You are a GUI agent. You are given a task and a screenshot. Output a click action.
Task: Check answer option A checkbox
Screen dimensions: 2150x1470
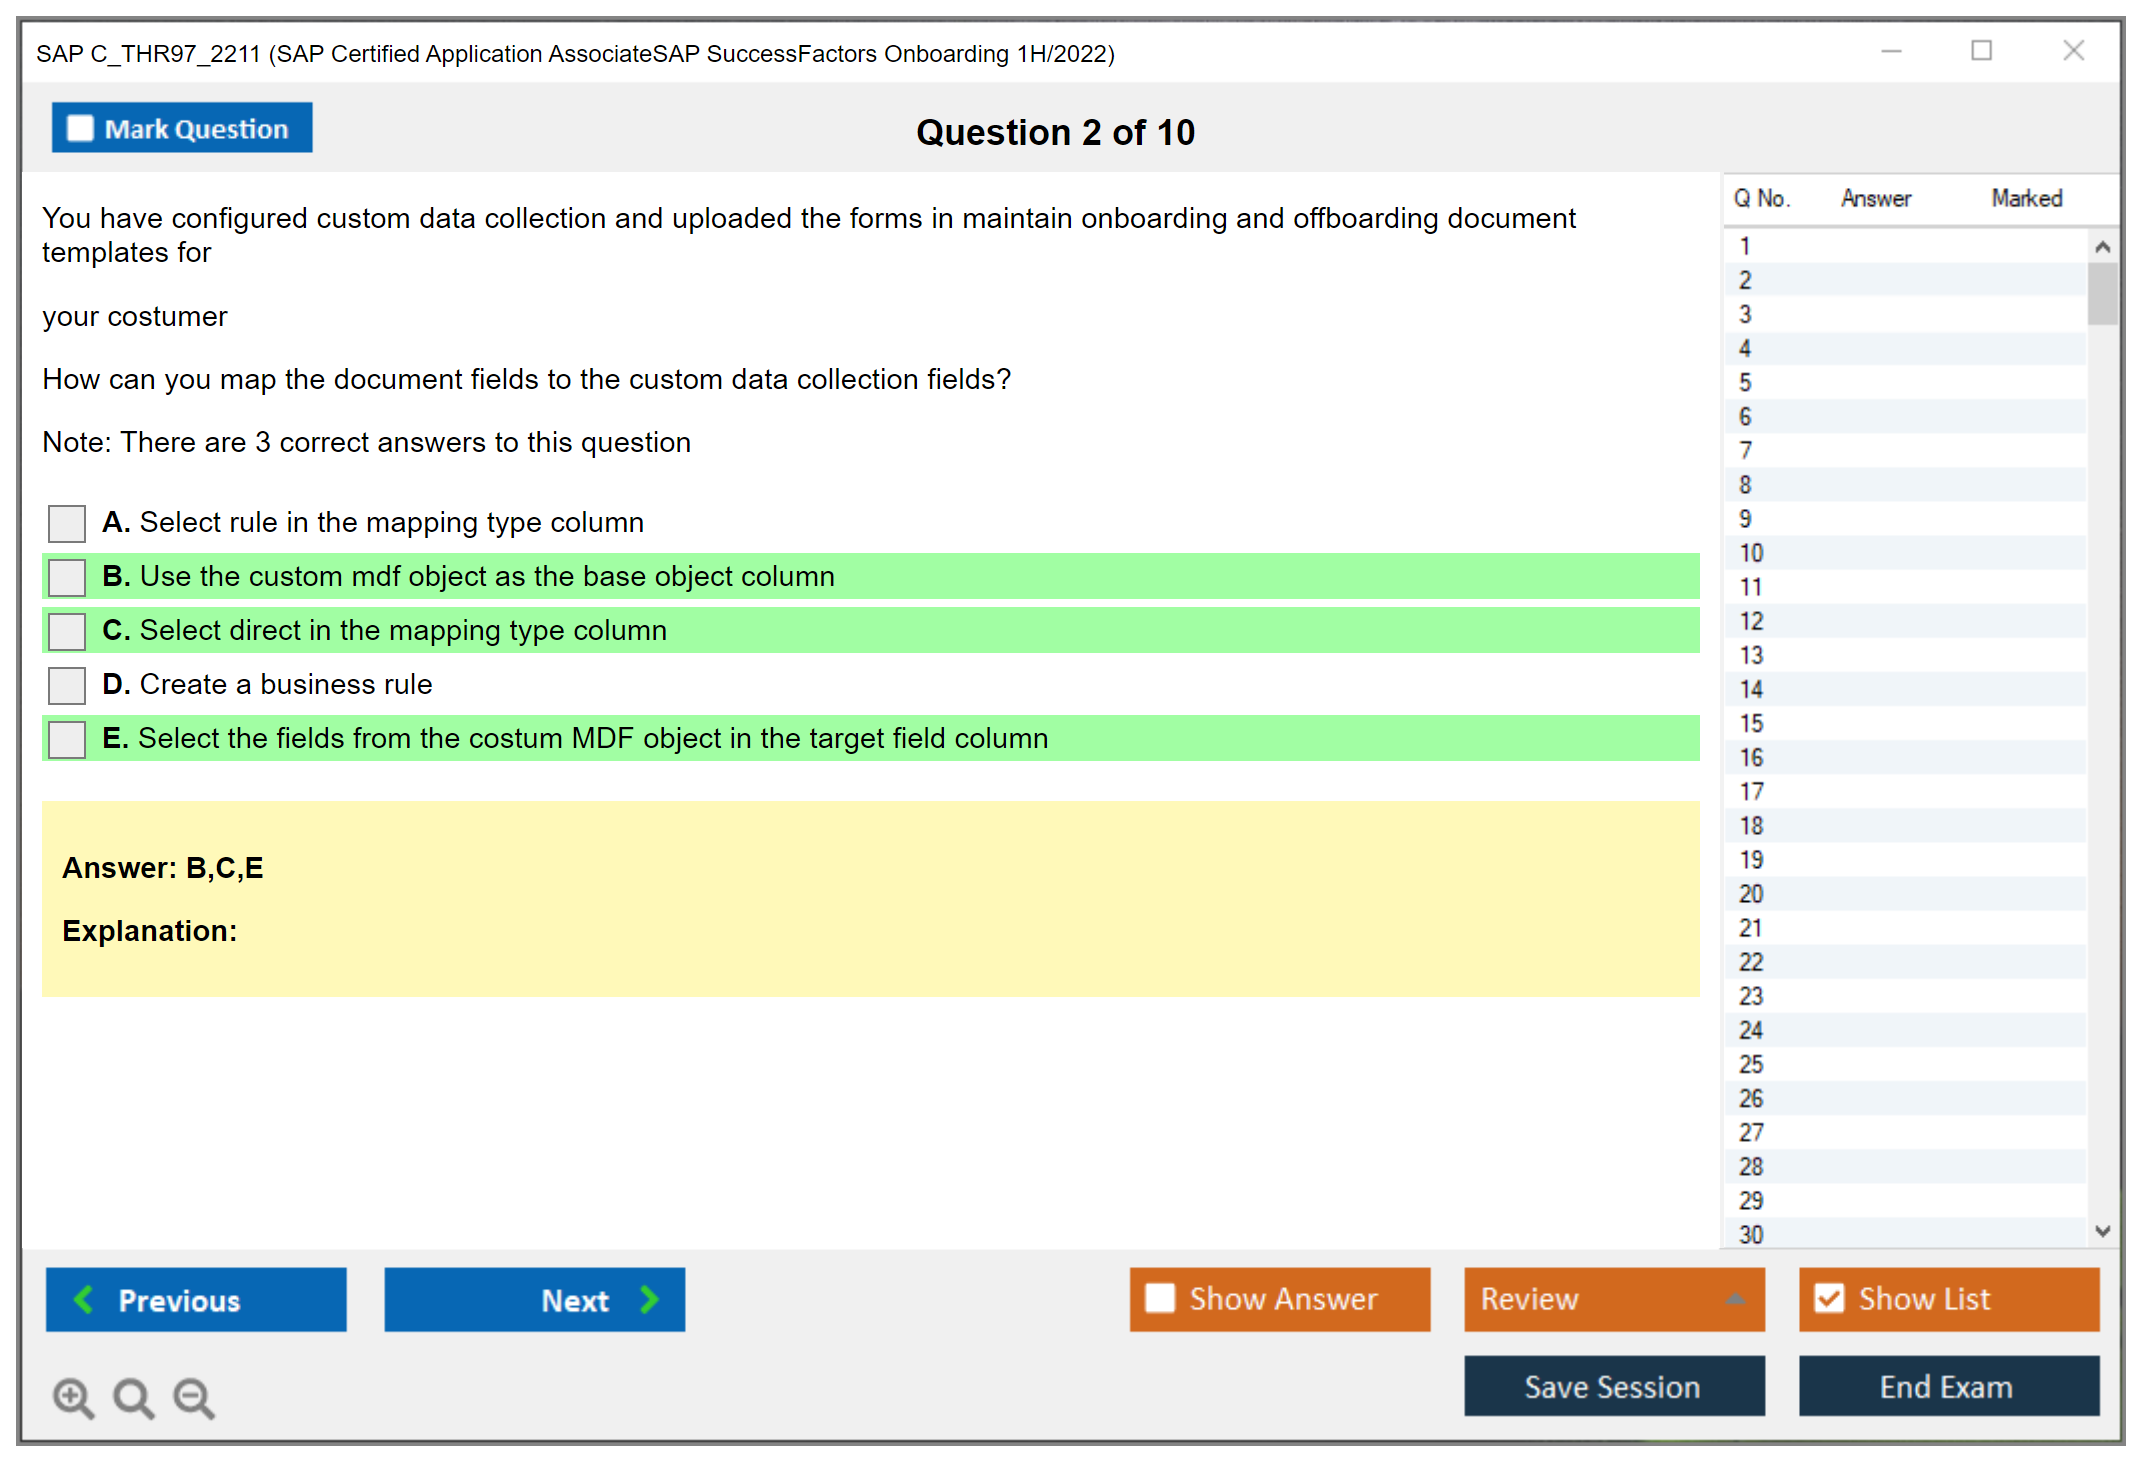67,523
